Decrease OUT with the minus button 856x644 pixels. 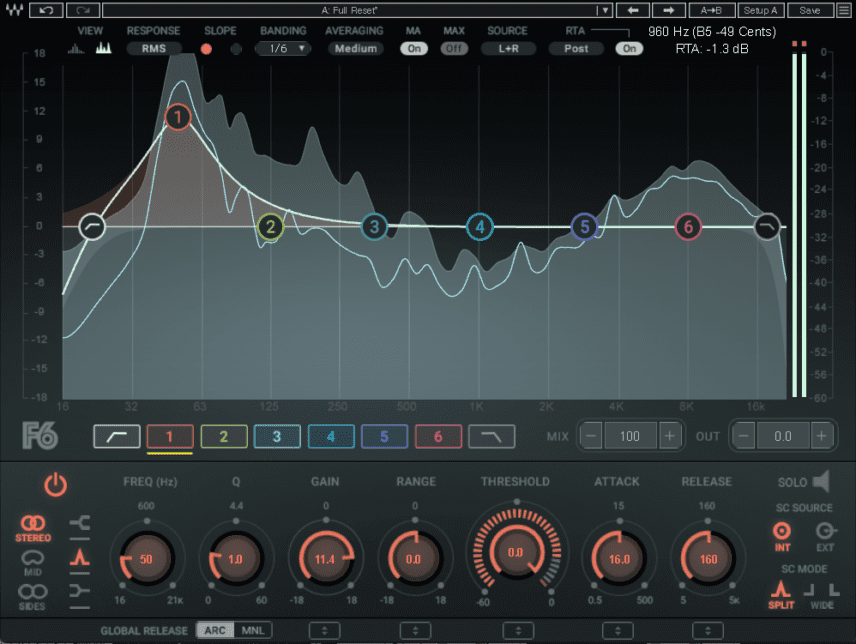coord(743,436)
